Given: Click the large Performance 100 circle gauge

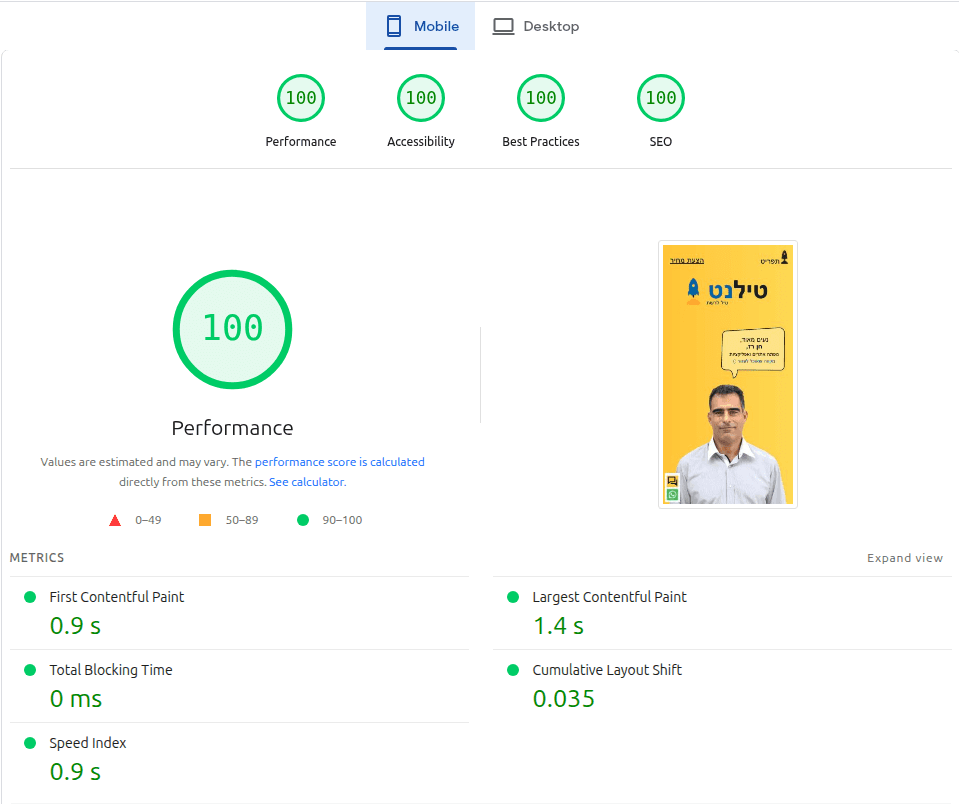Looking at the screenshot, I should (232, 329).
